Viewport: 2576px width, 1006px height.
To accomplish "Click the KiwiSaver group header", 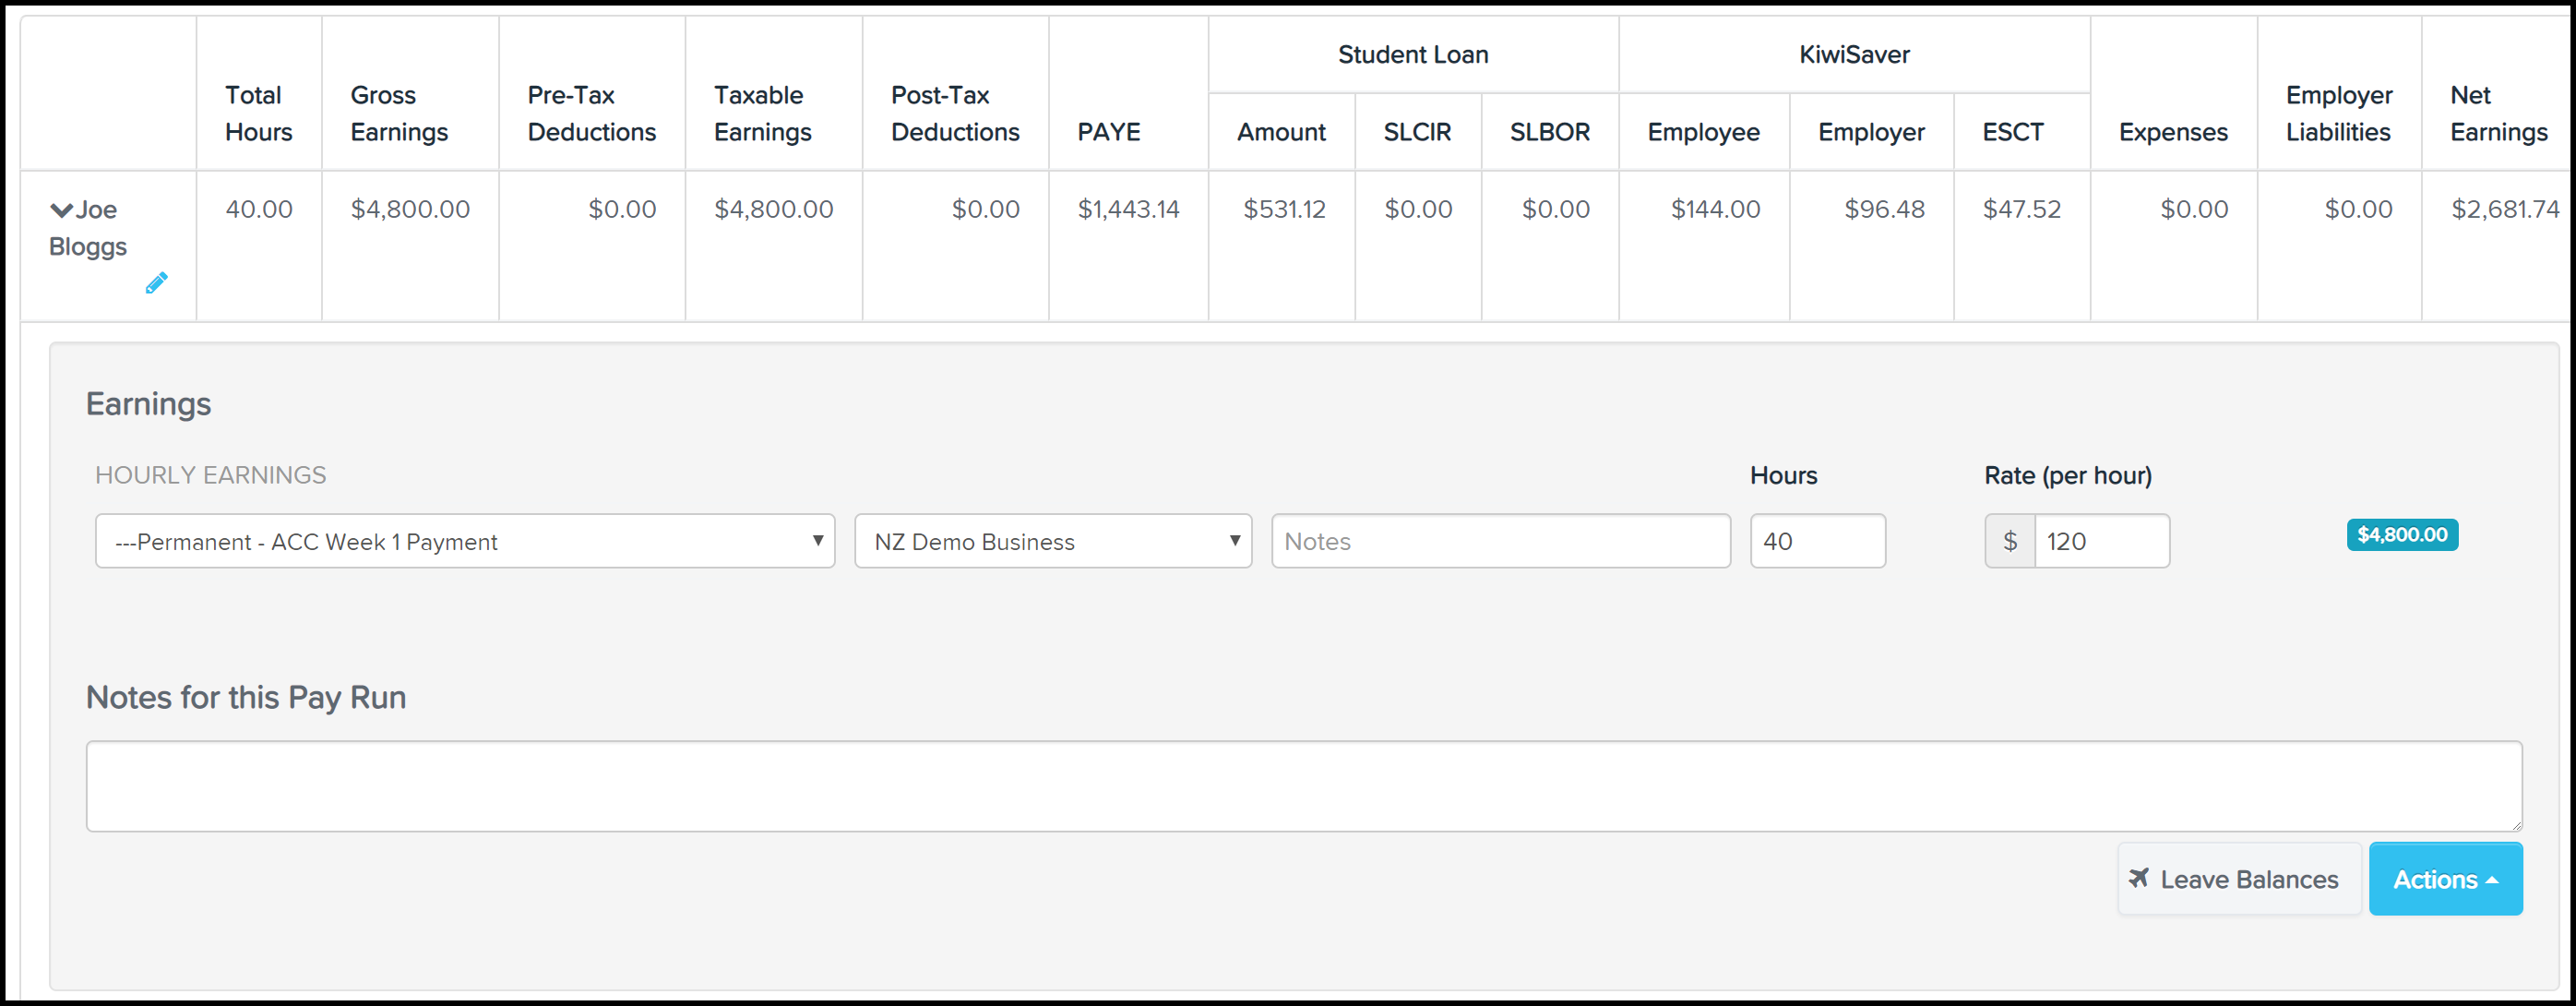I will coord(1853,55).
